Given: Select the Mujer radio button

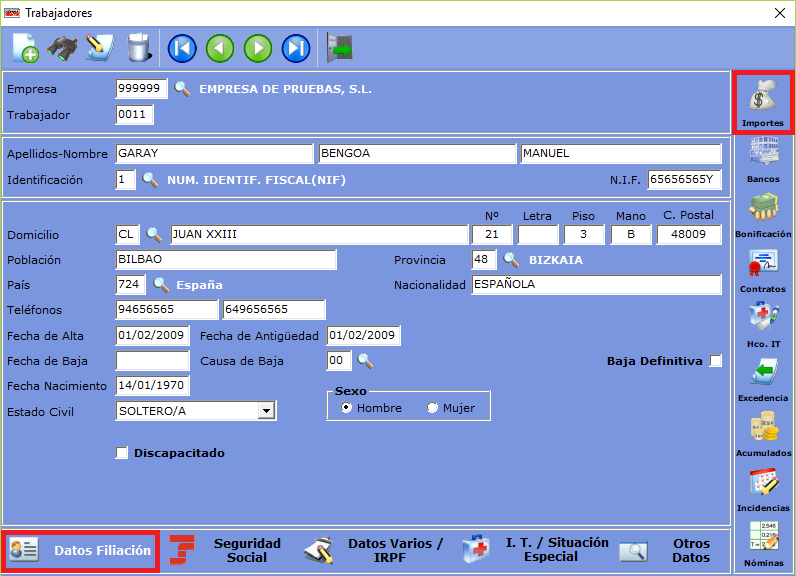Looking at the screenshot, I should [x=433, y=408].
